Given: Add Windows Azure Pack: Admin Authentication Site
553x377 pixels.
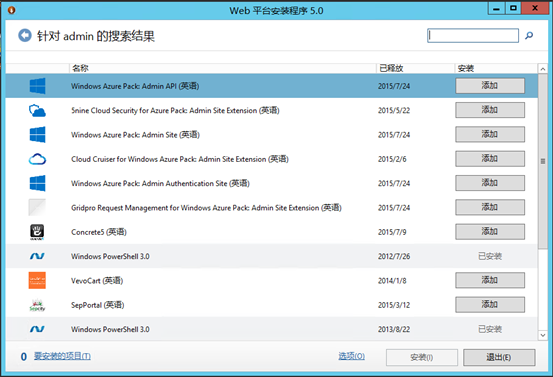Looking at the screenshot, I should click(490, 183).
